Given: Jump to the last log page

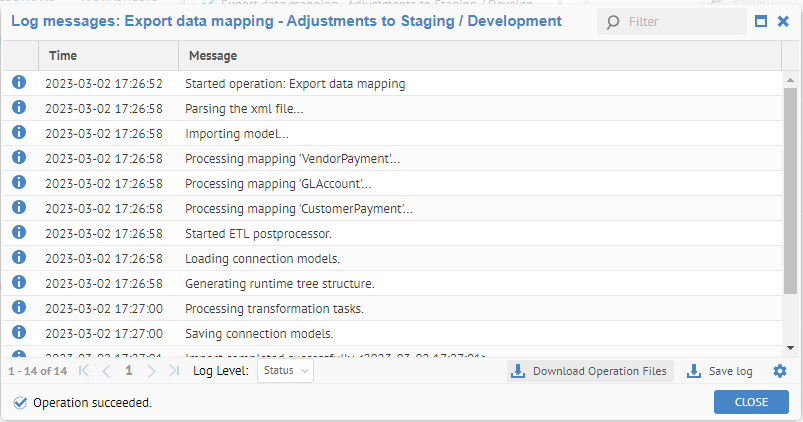Looking at the screenshot, I should [174, 371].
